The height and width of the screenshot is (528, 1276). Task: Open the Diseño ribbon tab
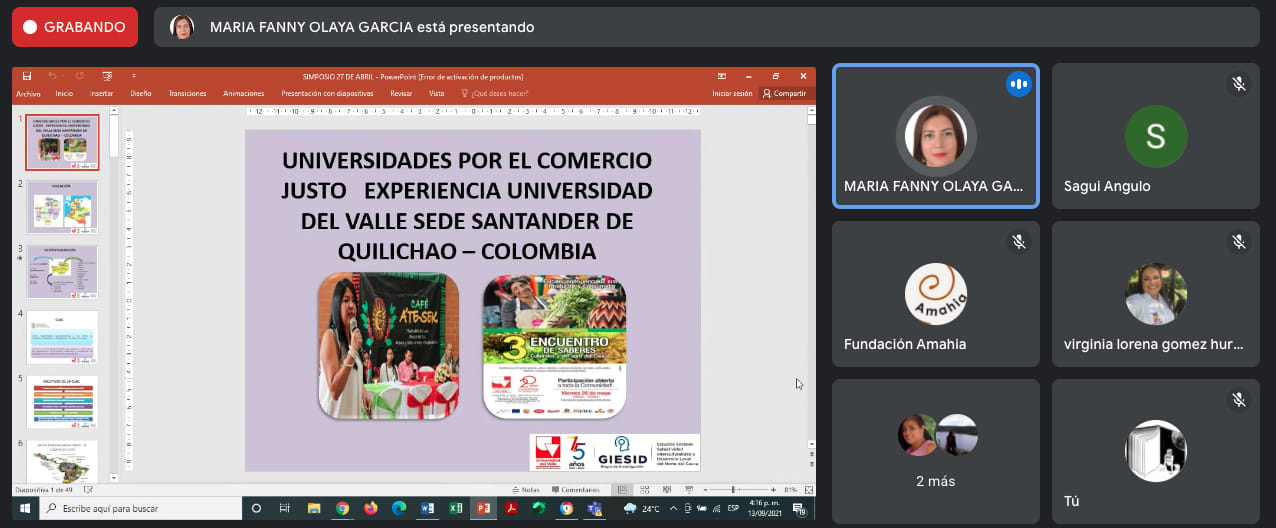[141, 93]
